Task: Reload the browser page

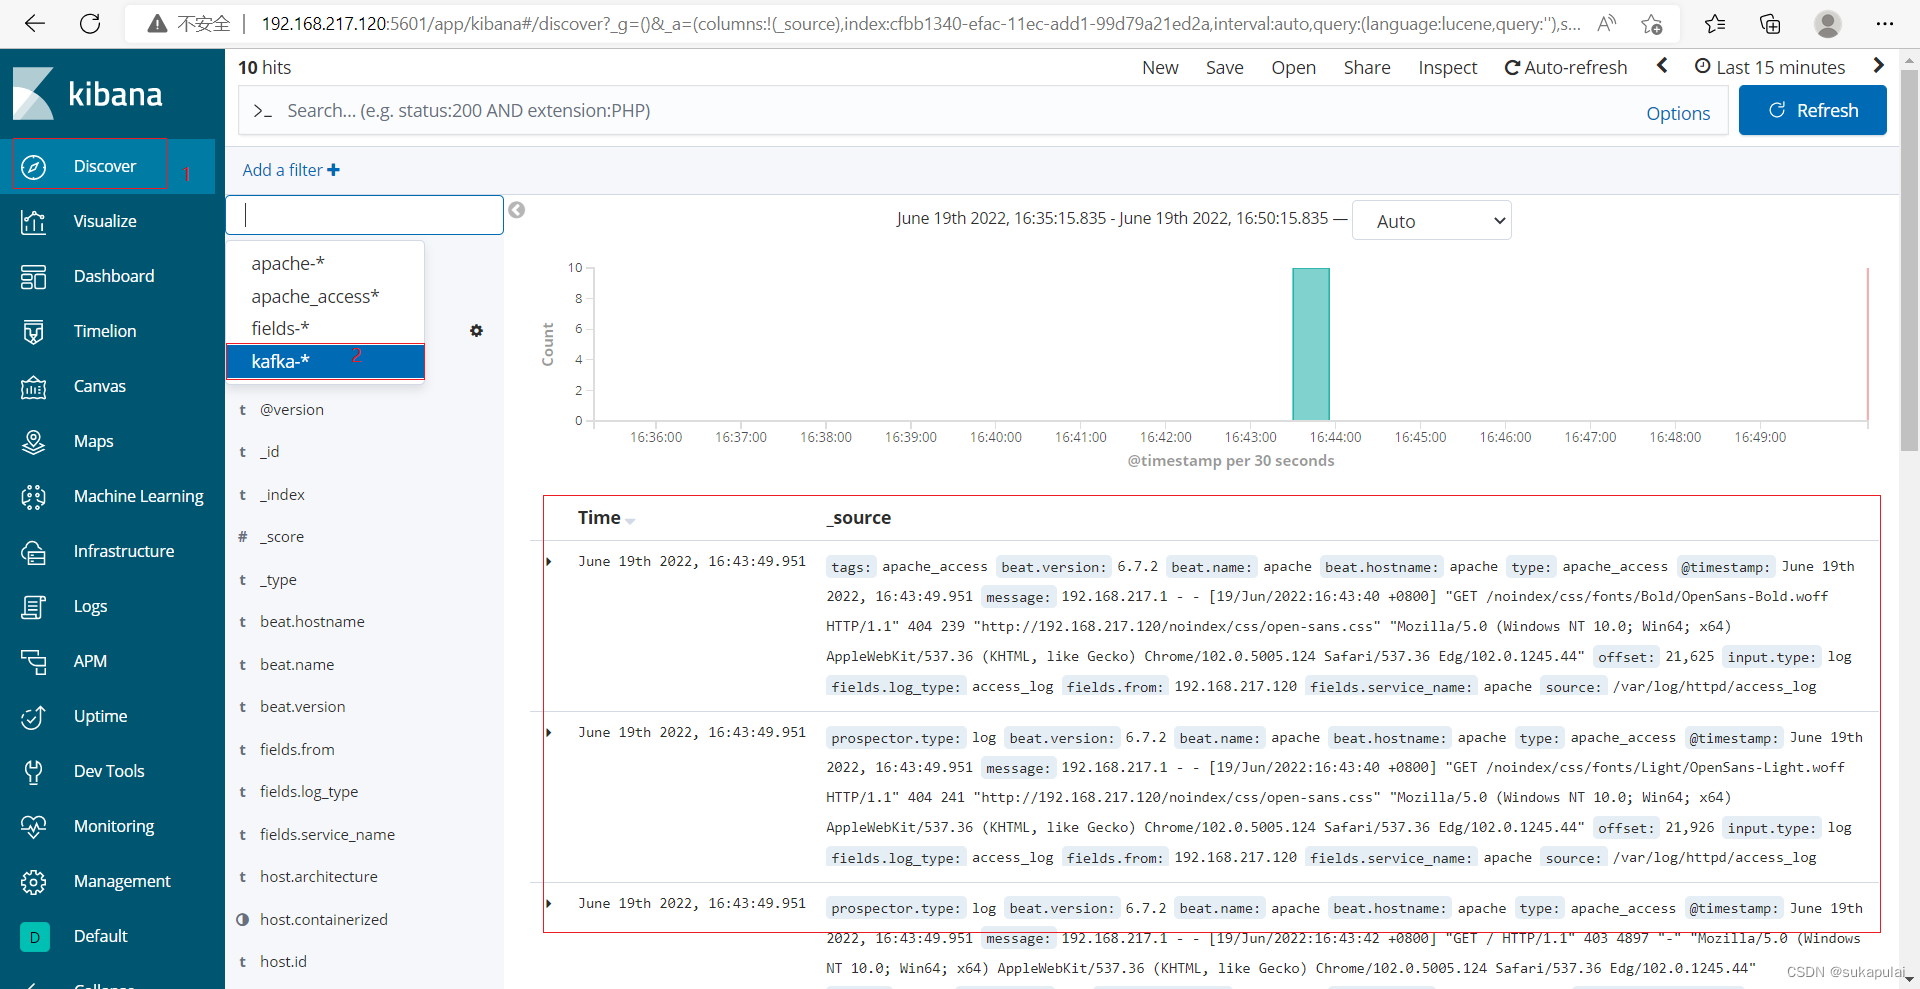Action: (90, 24)
